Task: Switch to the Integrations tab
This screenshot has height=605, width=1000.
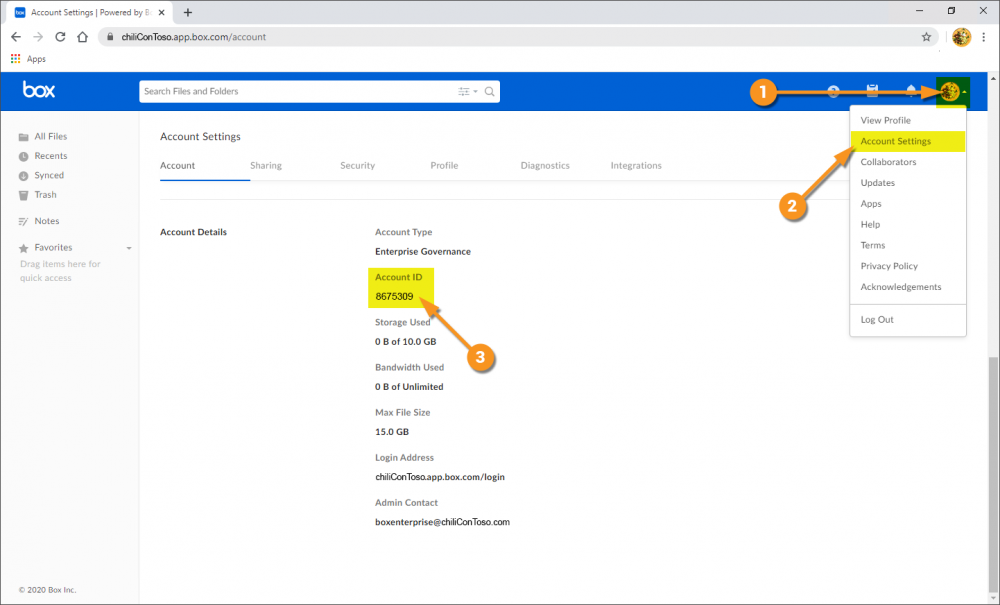Action: pos(636,166)
